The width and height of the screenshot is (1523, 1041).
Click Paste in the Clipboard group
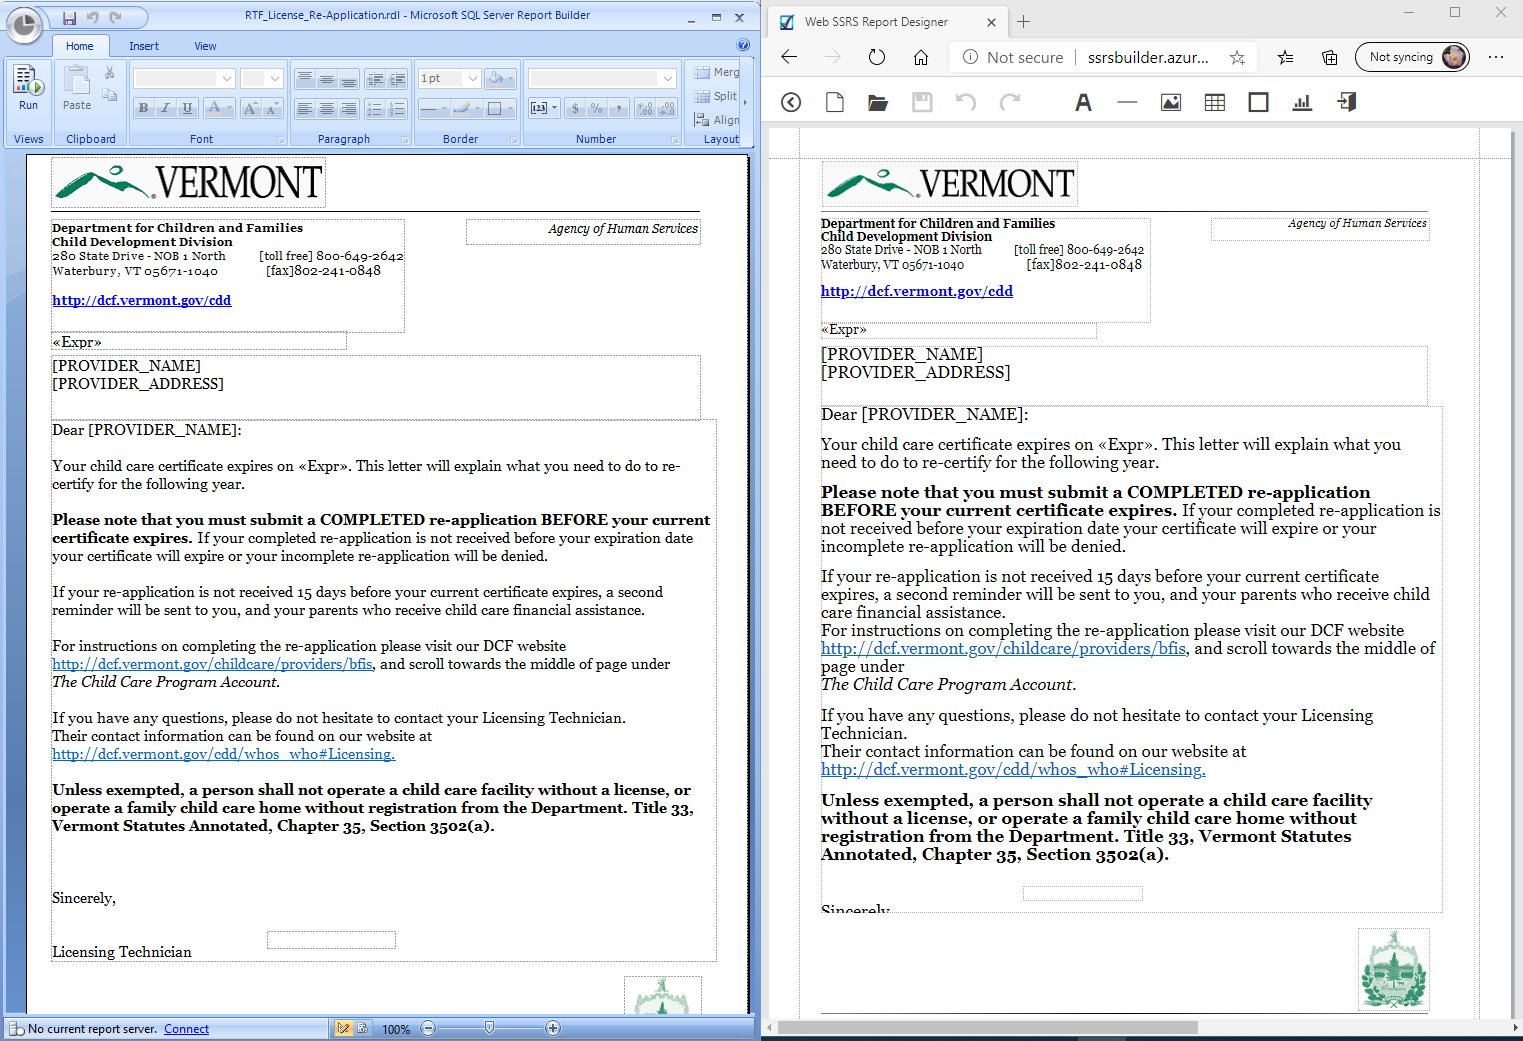pos(77,88)
